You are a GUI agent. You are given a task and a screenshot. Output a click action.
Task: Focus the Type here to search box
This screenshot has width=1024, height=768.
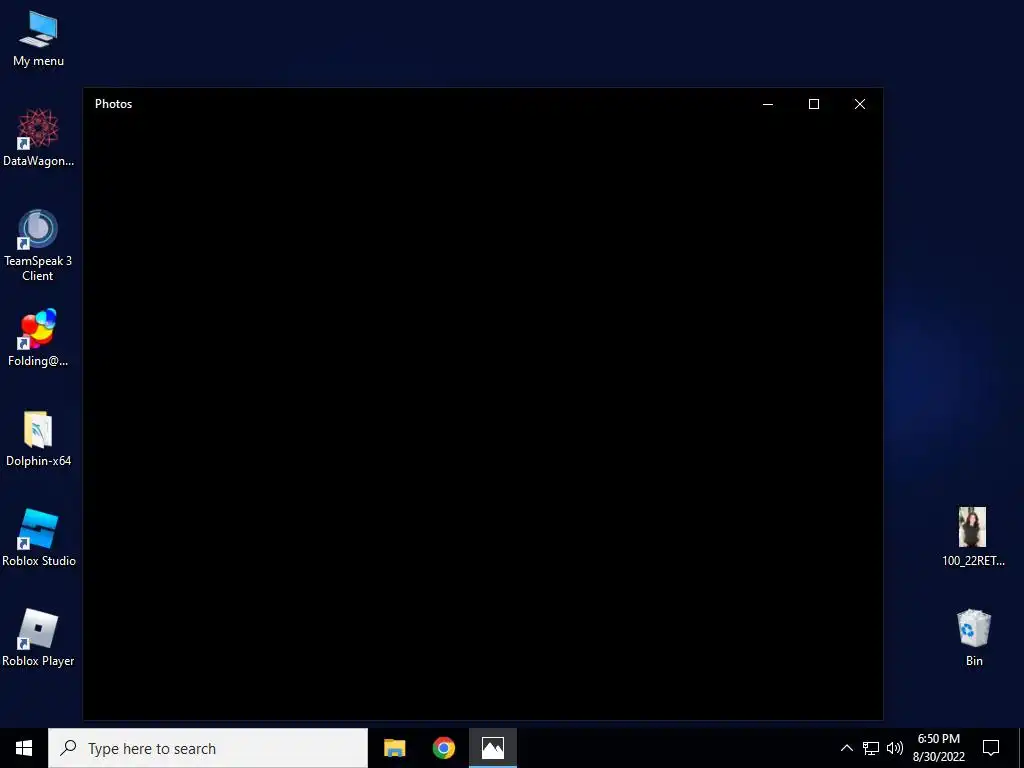point(208,748)
